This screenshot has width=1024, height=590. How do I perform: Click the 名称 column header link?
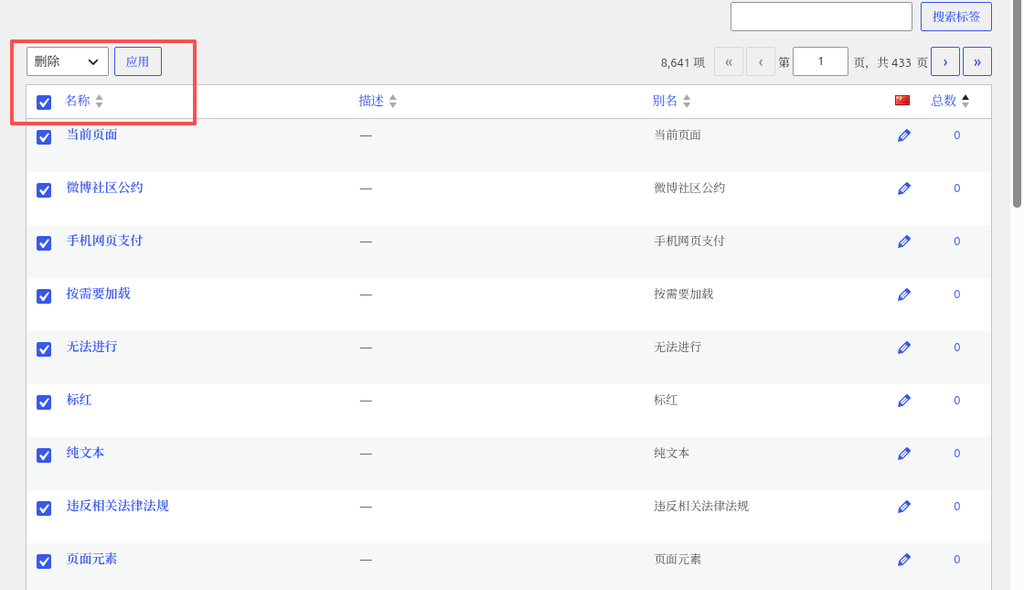[x=77, y=101]
